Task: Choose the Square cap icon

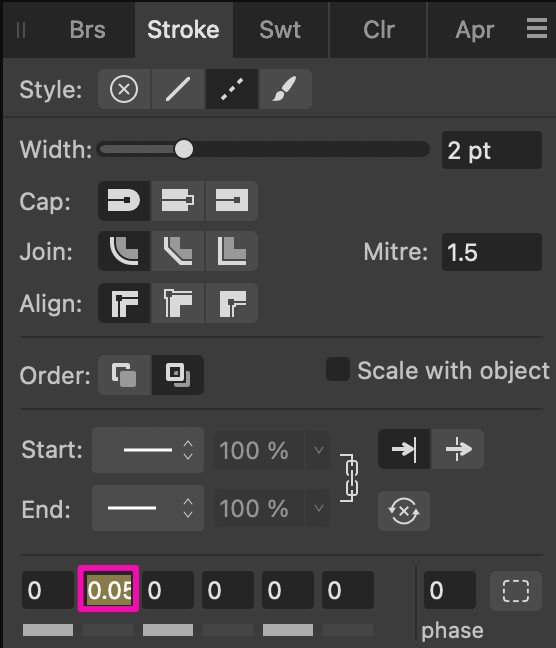Action: (x=178, y=201)
